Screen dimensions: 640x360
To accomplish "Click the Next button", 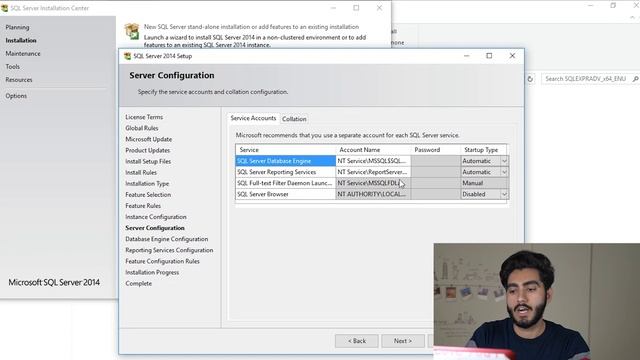I will [403, 341].
